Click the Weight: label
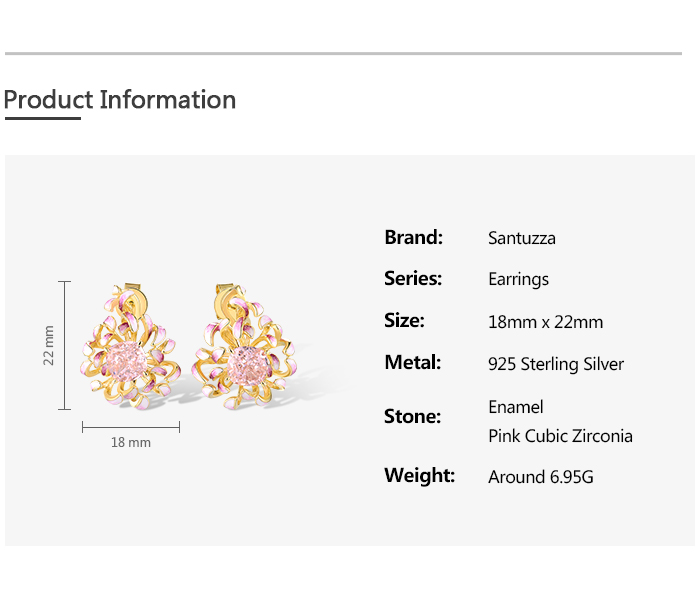Screen dimensions: 700x596 [x=419, y=475]
